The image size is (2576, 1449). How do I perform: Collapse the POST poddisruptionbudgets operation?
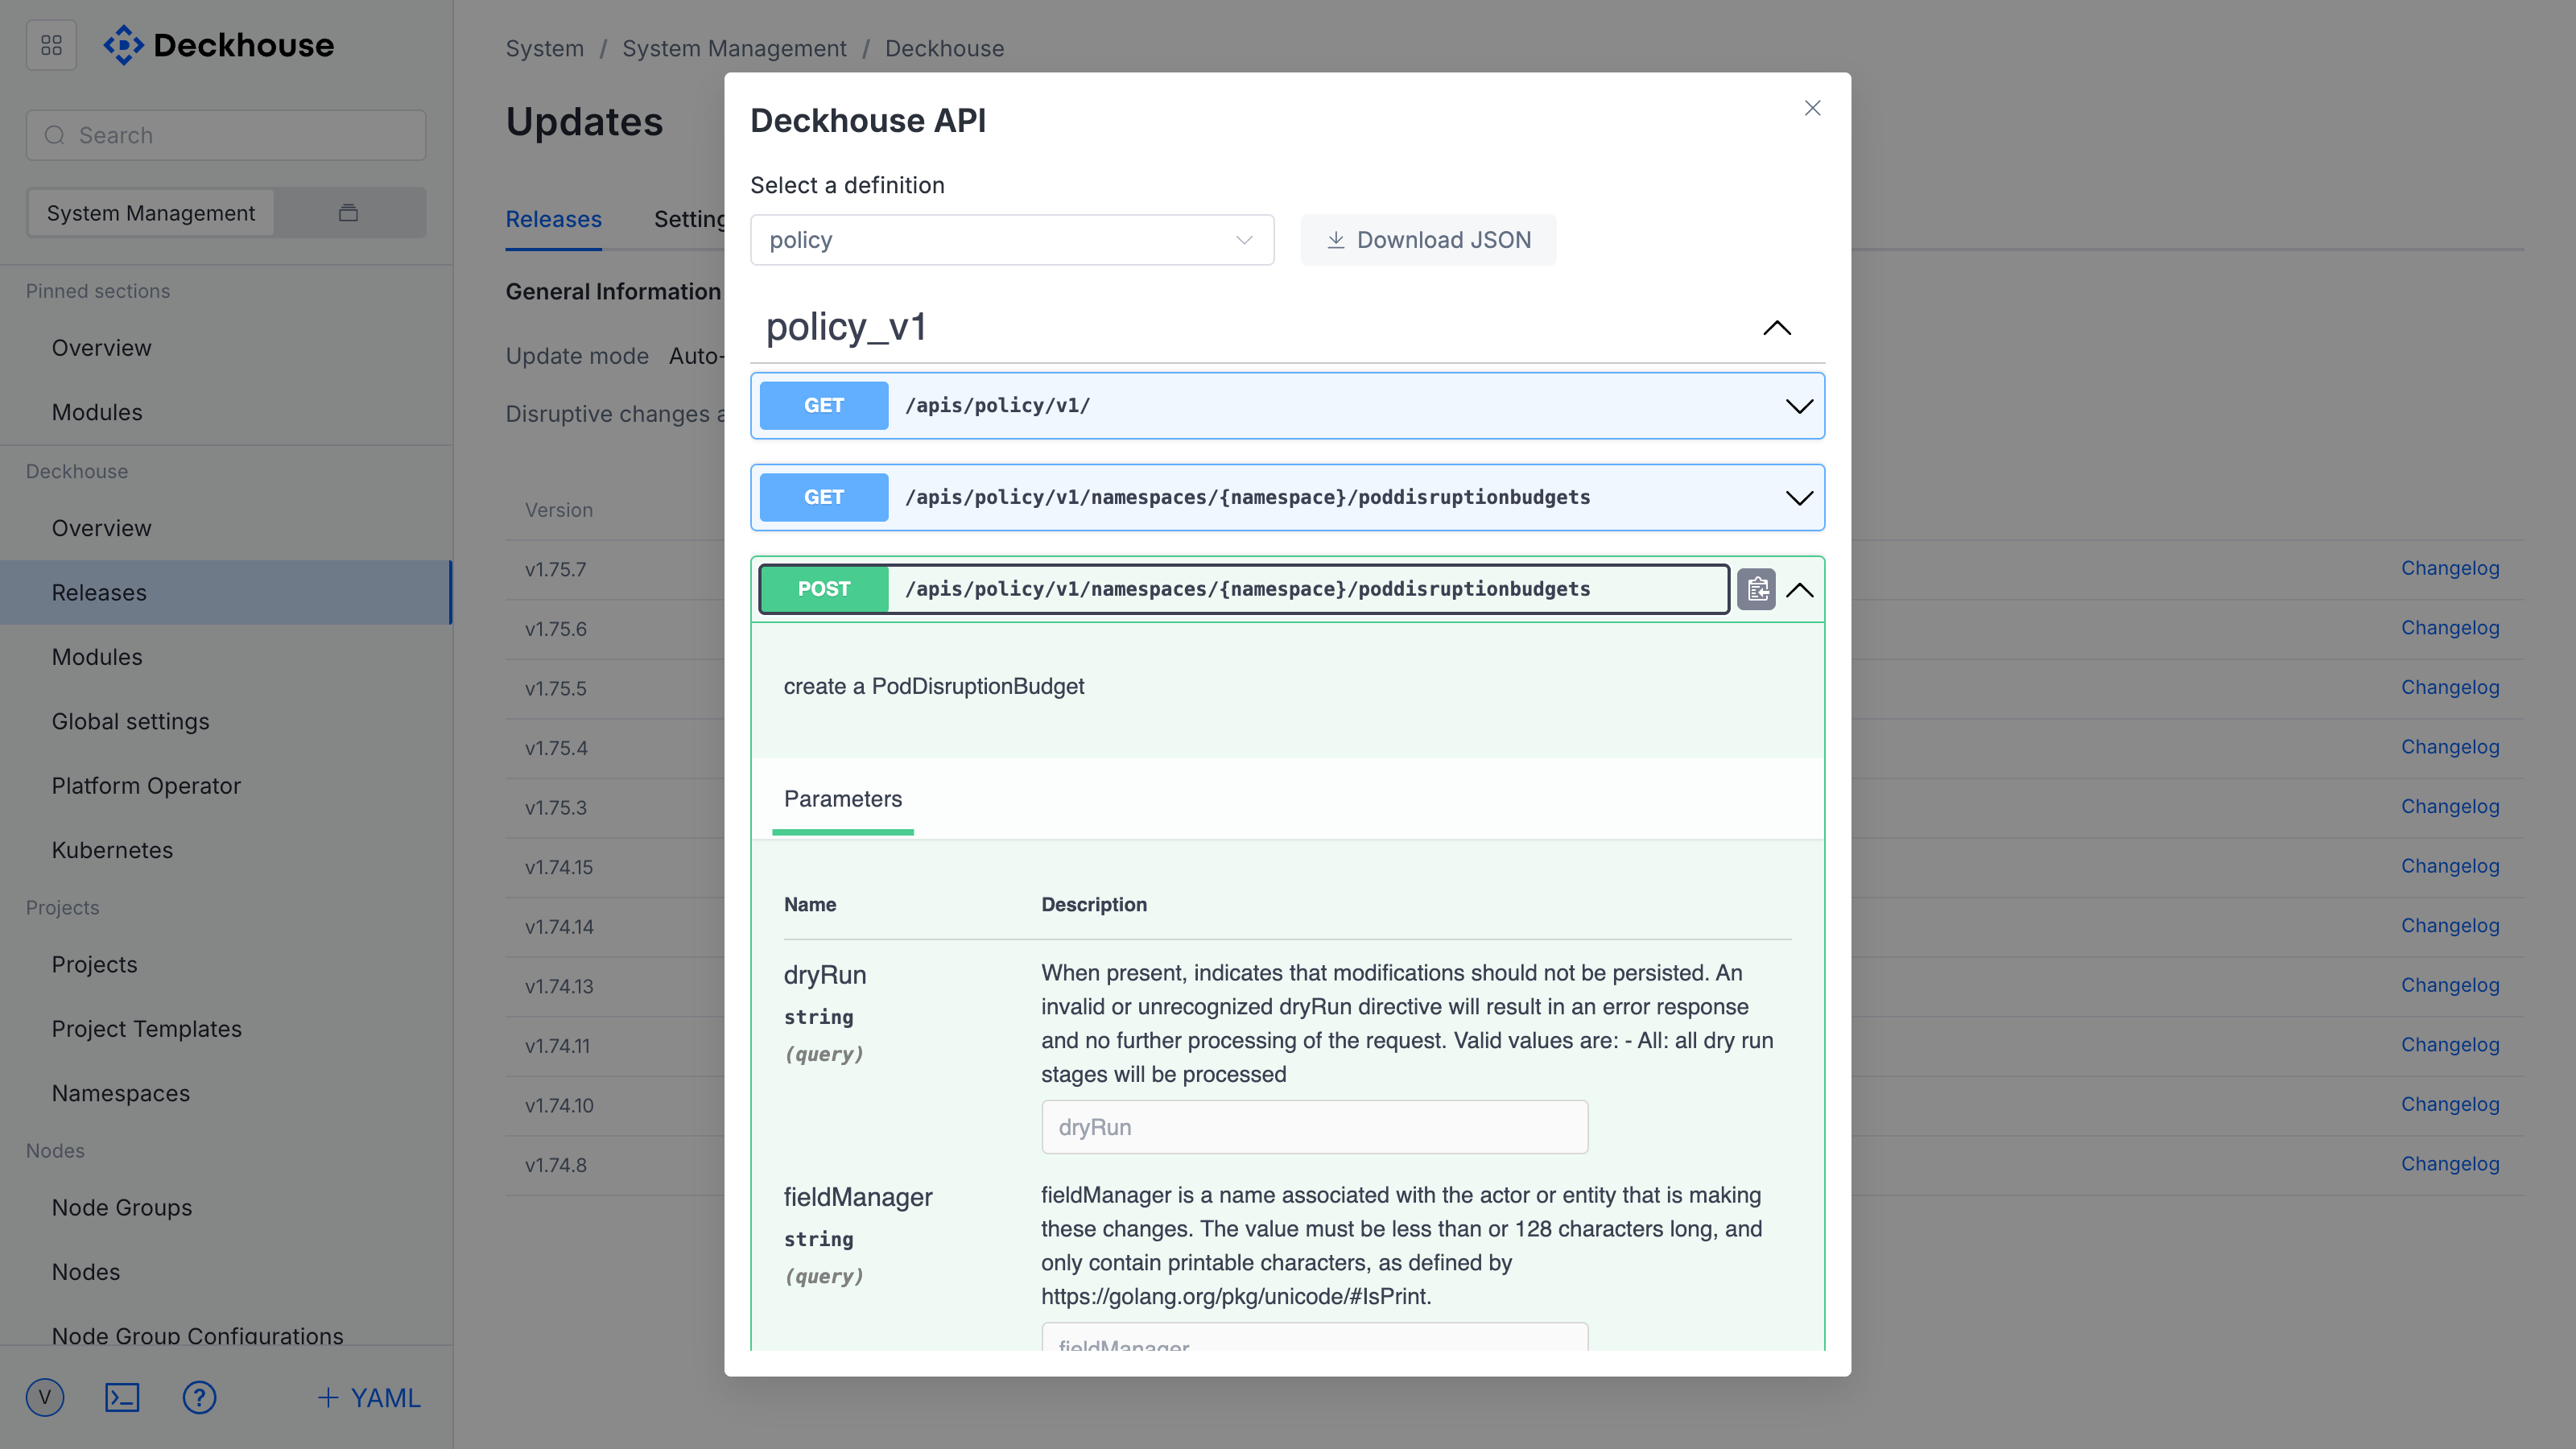[1799, 590]
